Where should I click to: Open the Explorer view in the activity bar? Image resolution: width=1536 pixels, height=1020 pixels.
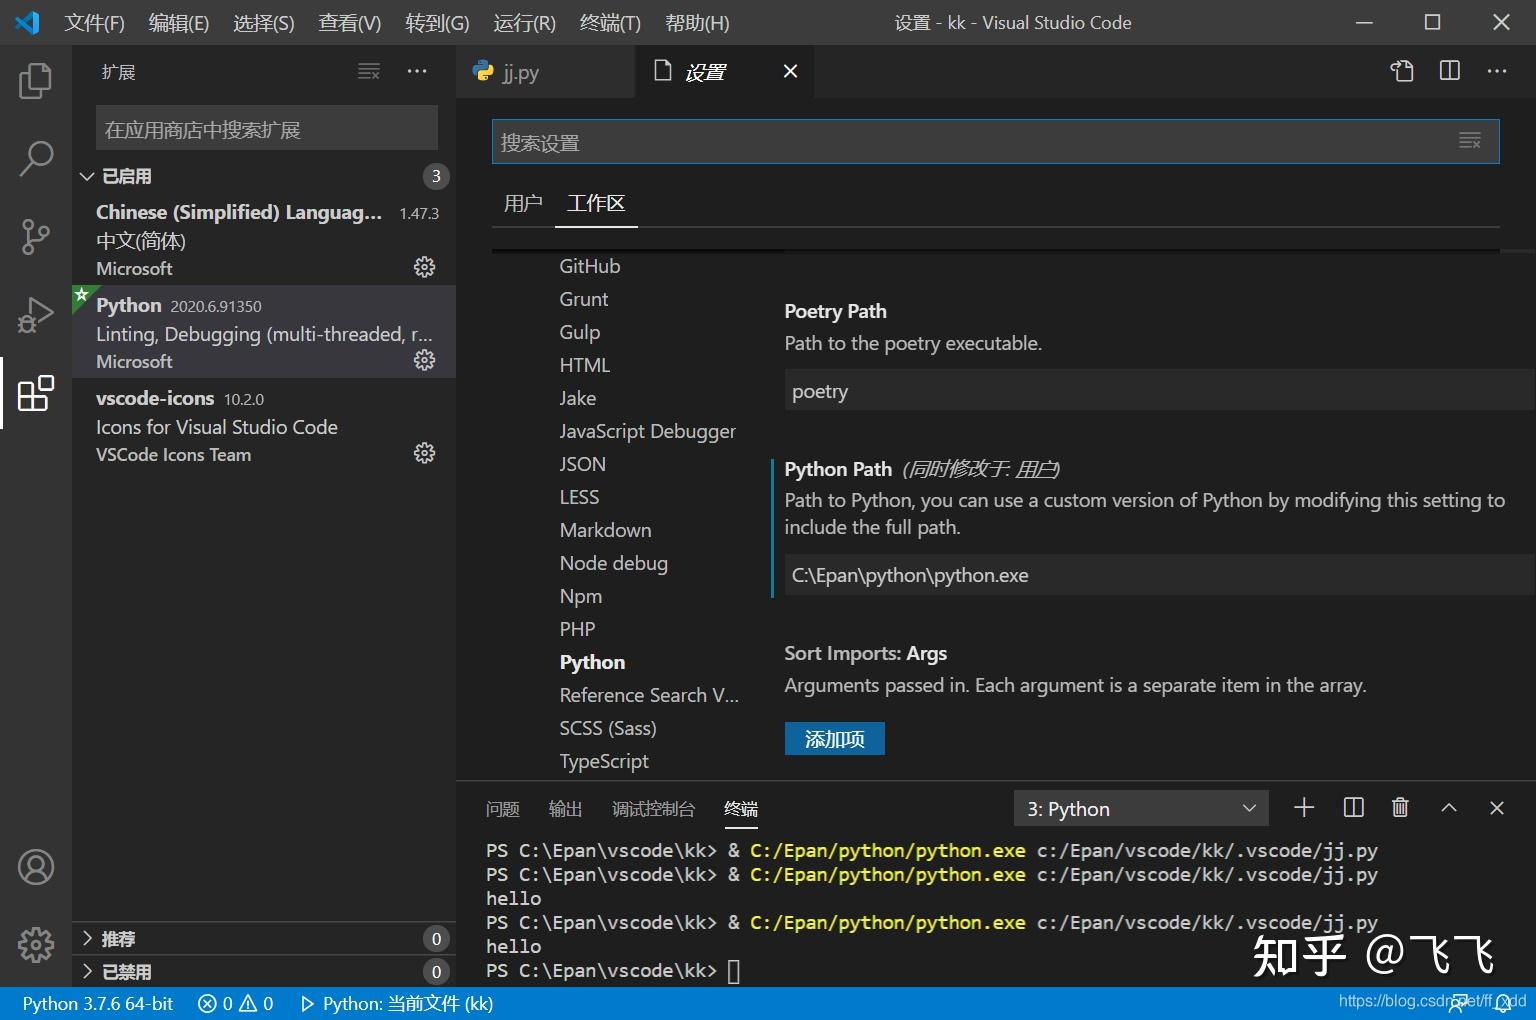click(36, 81)
